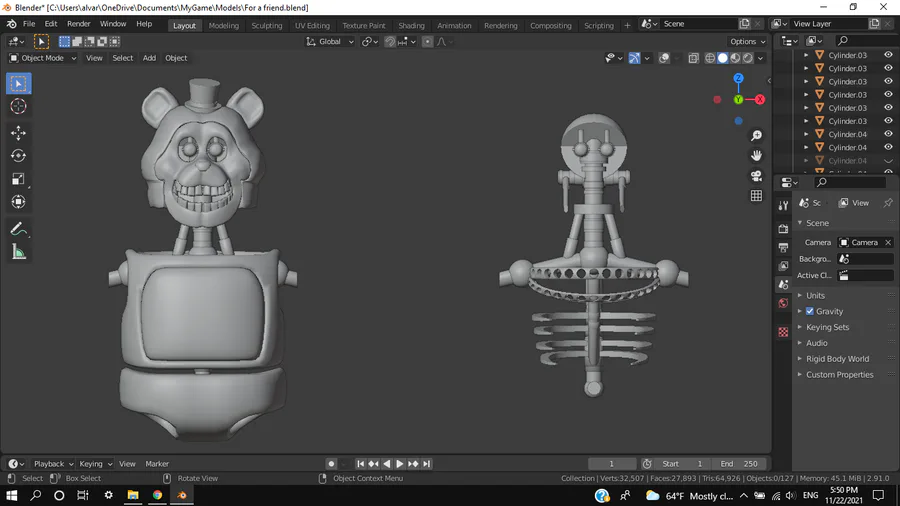
Task: Toggle use preview range clock icon
Action: [x=647, y=464]
